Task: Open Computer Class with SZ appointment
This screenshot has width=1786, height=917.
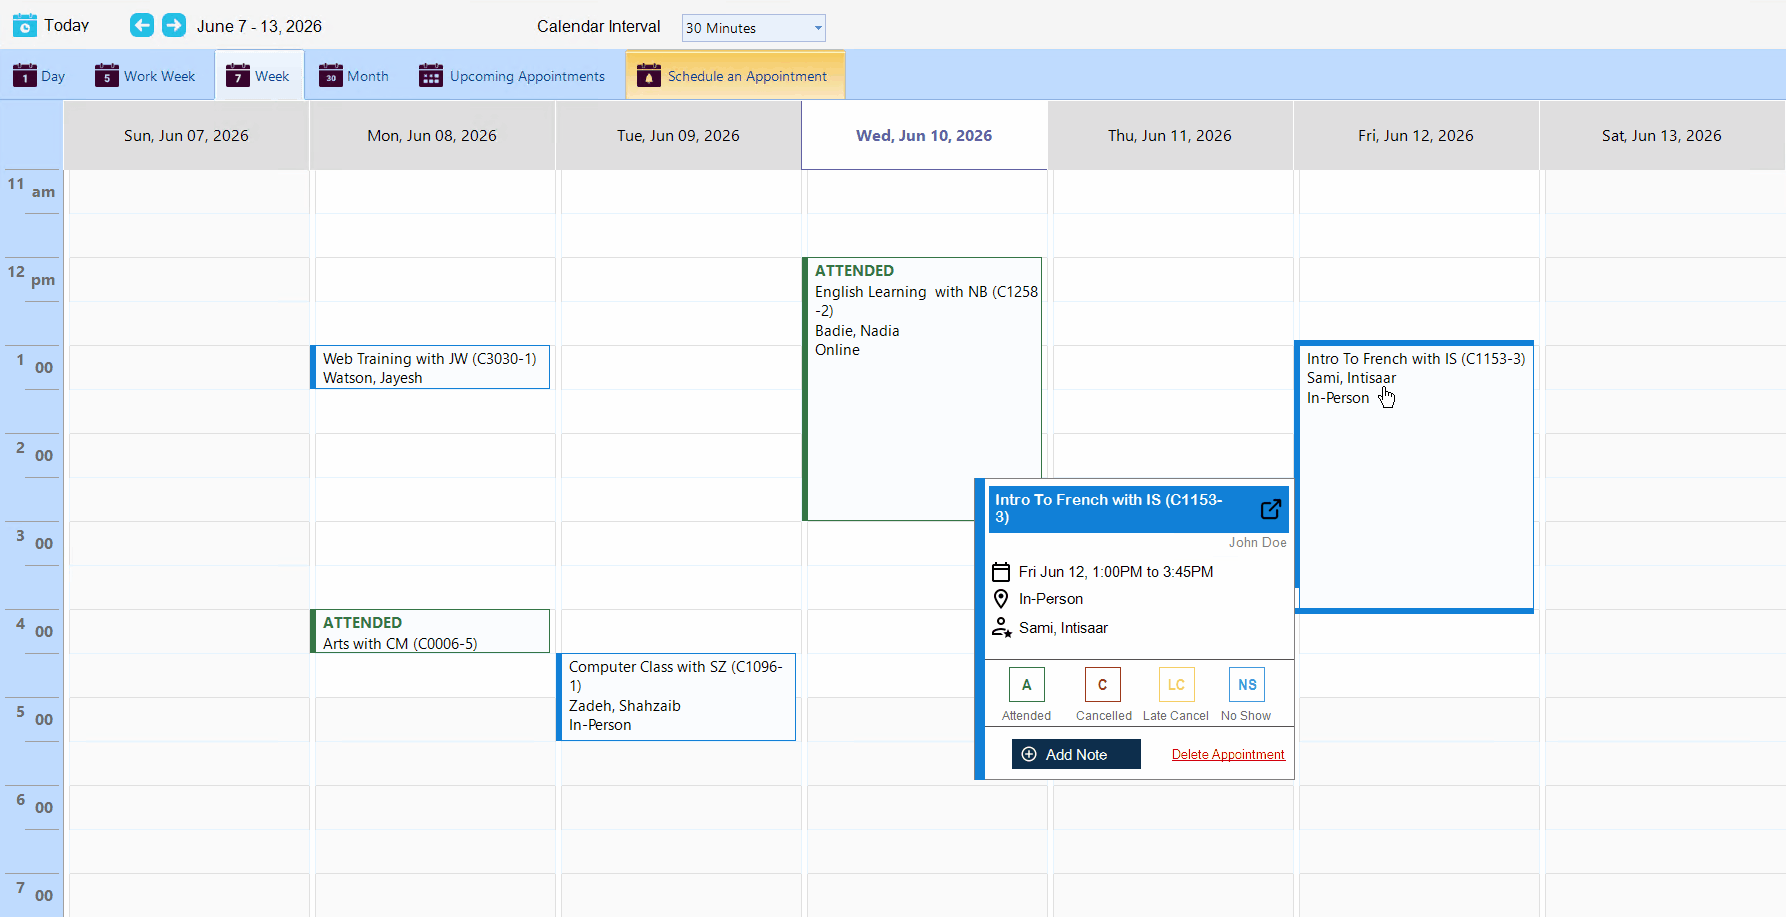Action: (x=676, y=697)
